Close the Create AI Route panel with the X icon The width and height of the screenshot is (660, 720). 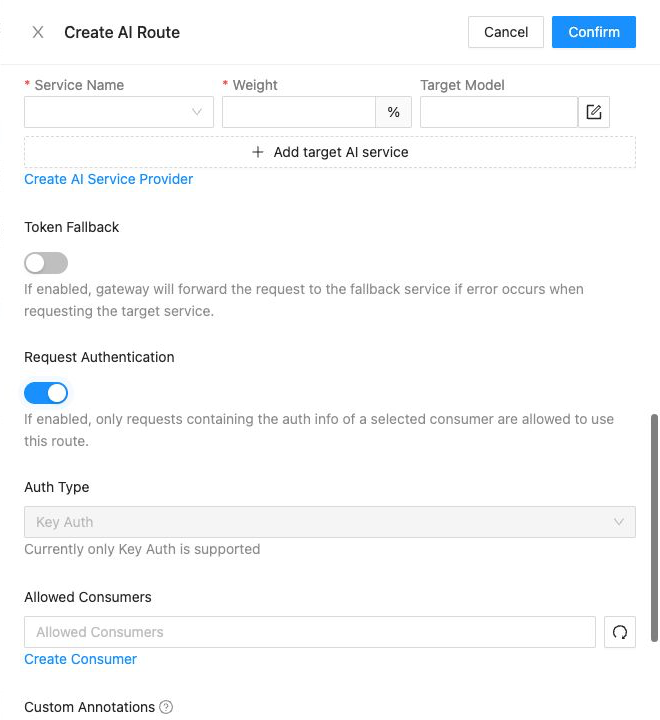pos(38,32)
